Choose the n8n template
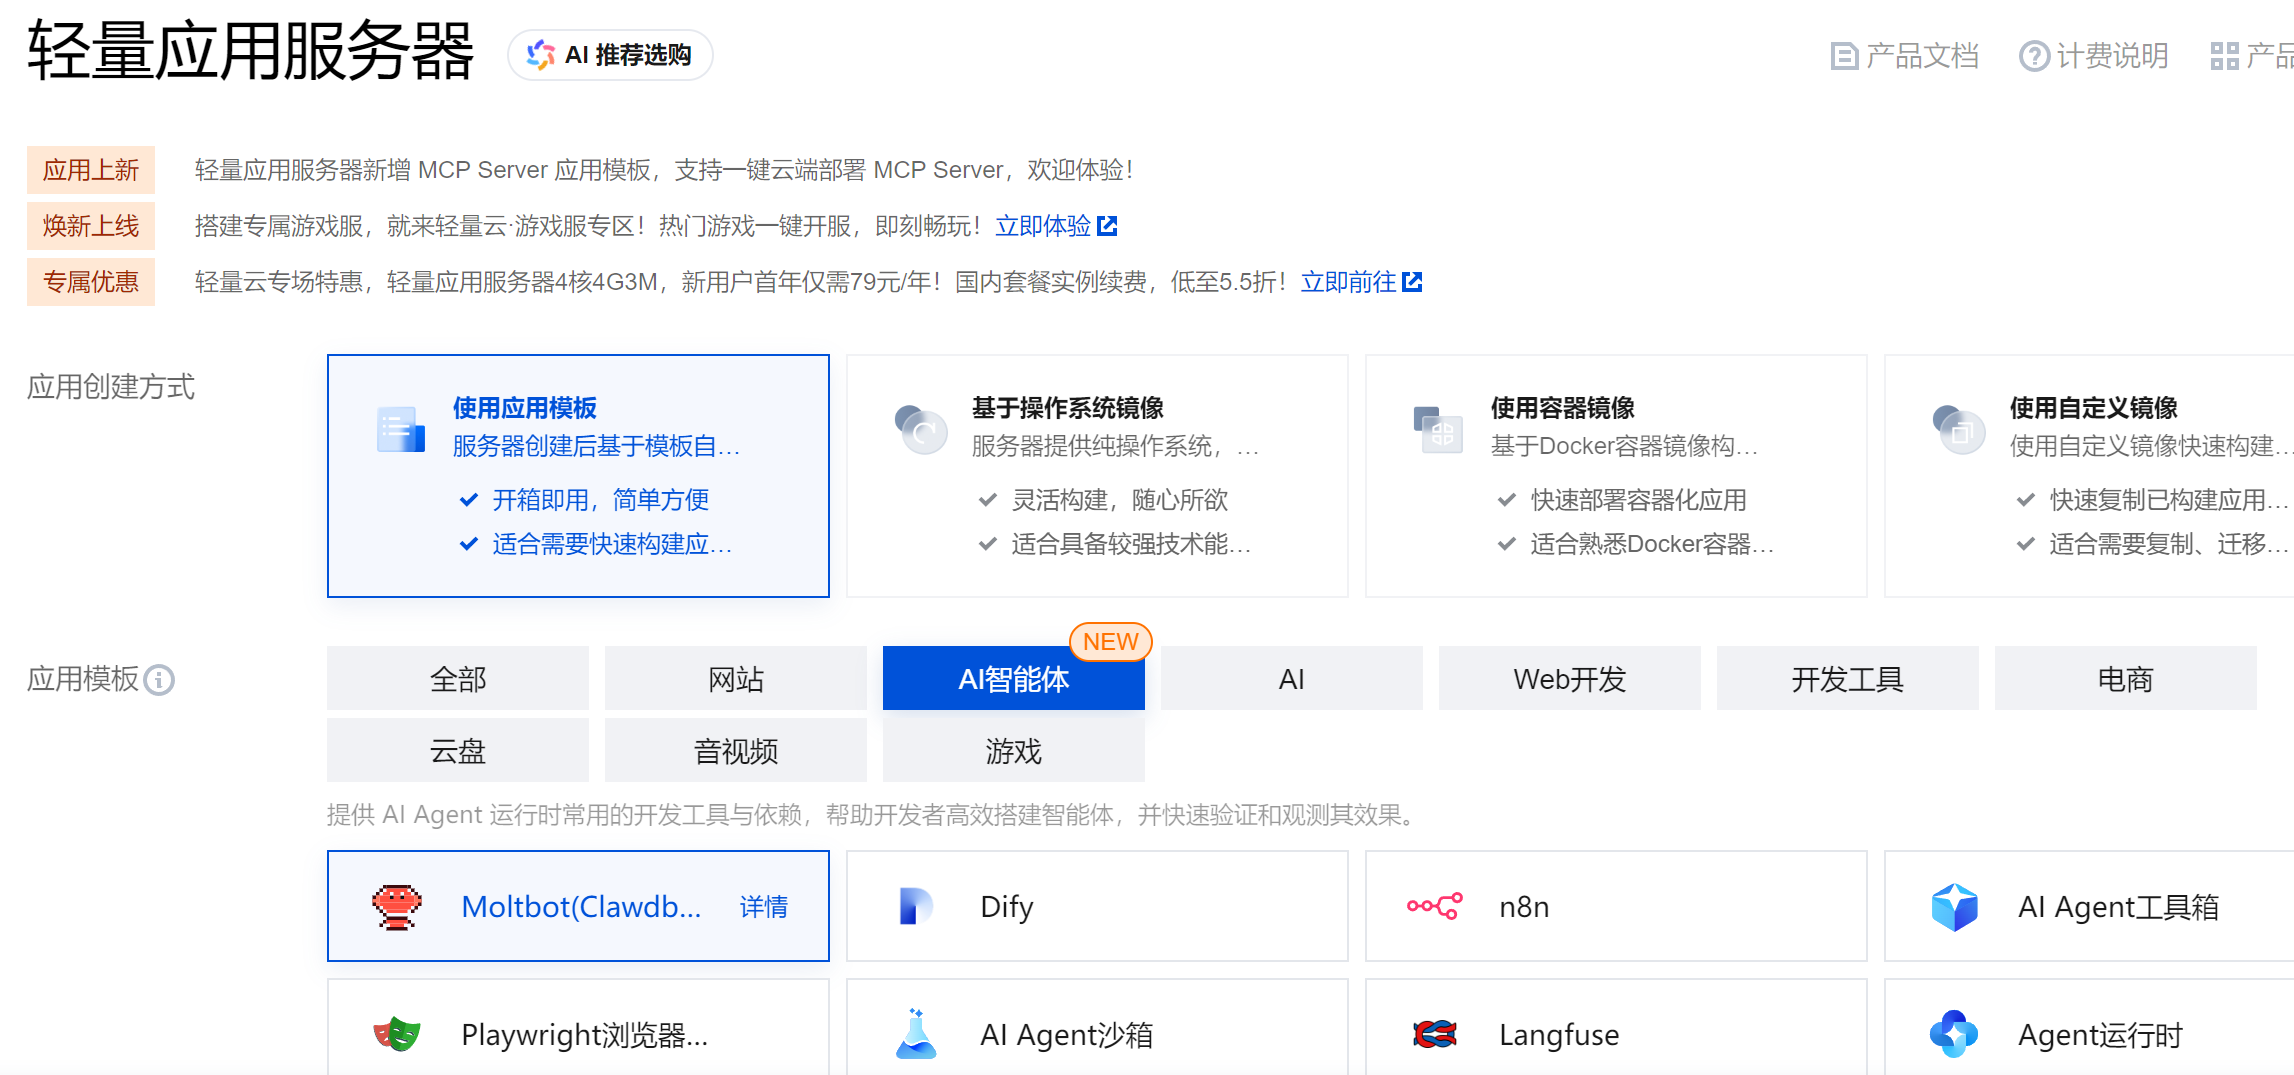Screen dimensions: 2294x1075 click(x=1616, y=906)
